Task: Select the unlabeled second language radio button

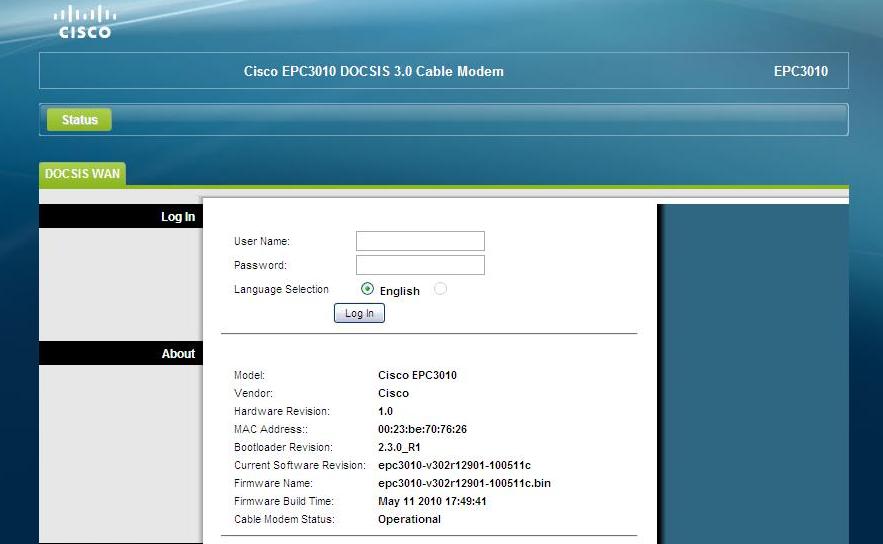Action: (440, 289)
